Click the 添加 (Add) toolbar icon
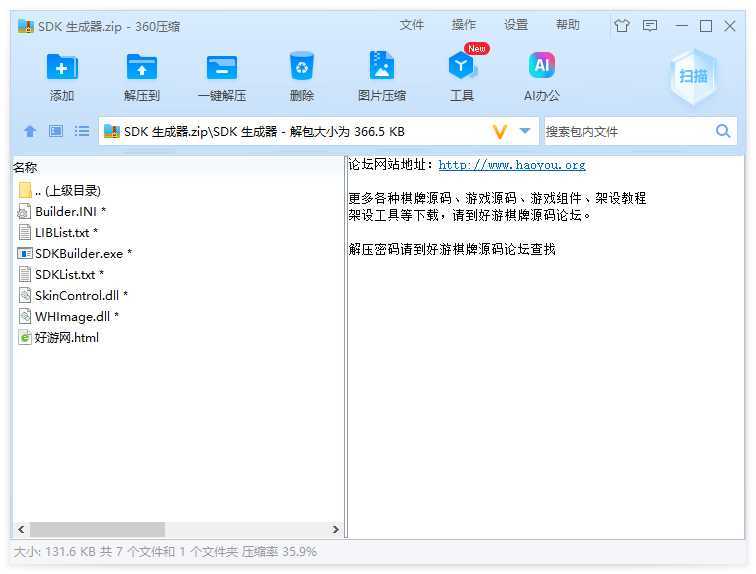Image resolution: width=756 pixels, height=574 pixels. point(62,67)
